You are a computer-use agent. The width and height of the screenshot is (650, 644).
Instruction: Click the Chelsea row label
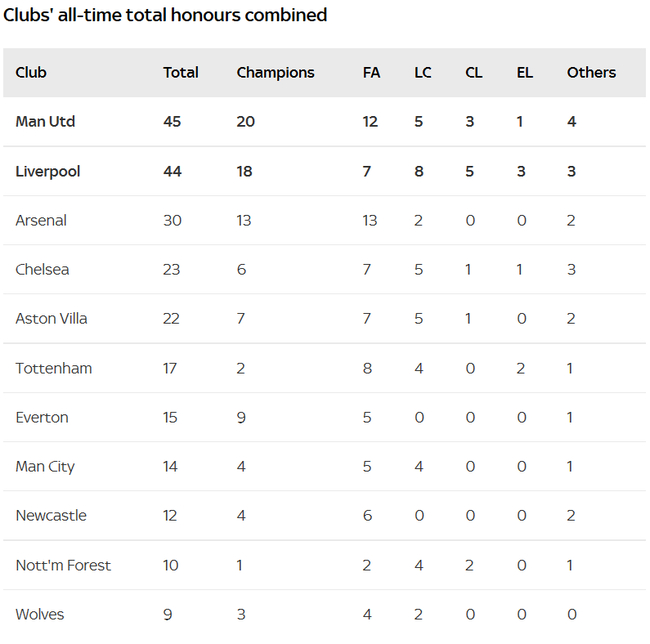[x=42, y=270]
